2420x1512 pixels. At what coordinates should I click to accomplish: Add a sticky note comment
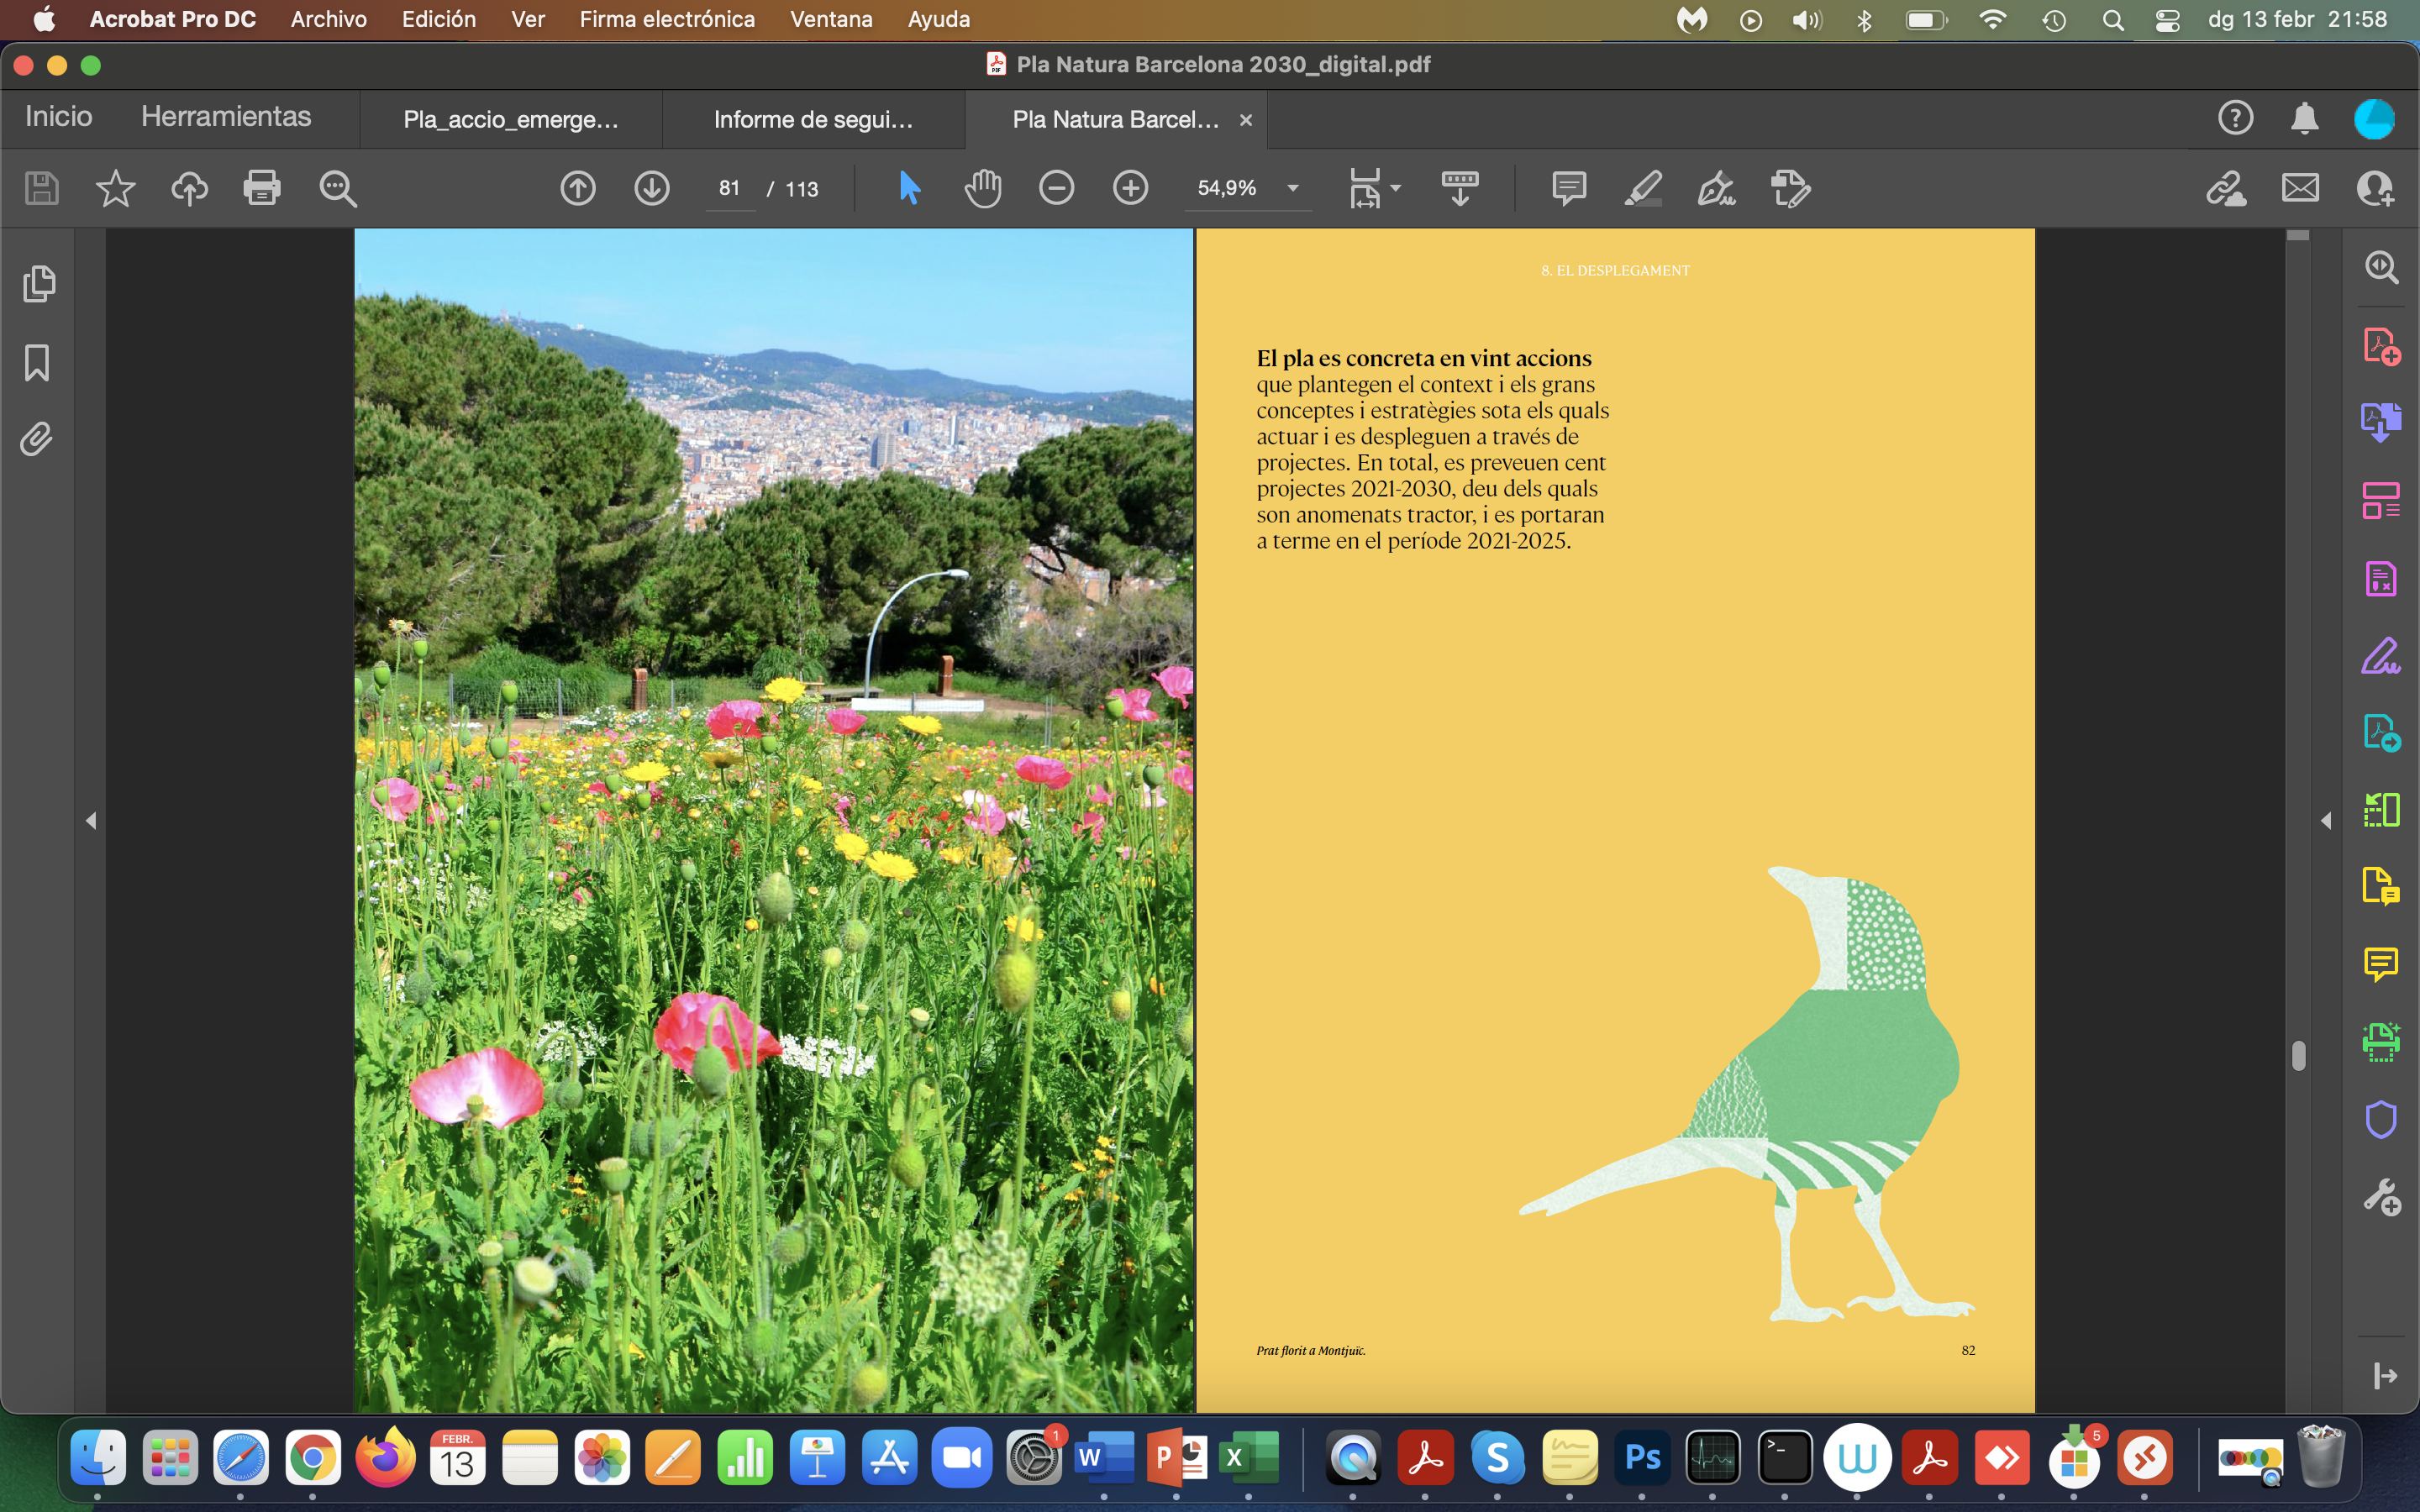click(1568, 188)
